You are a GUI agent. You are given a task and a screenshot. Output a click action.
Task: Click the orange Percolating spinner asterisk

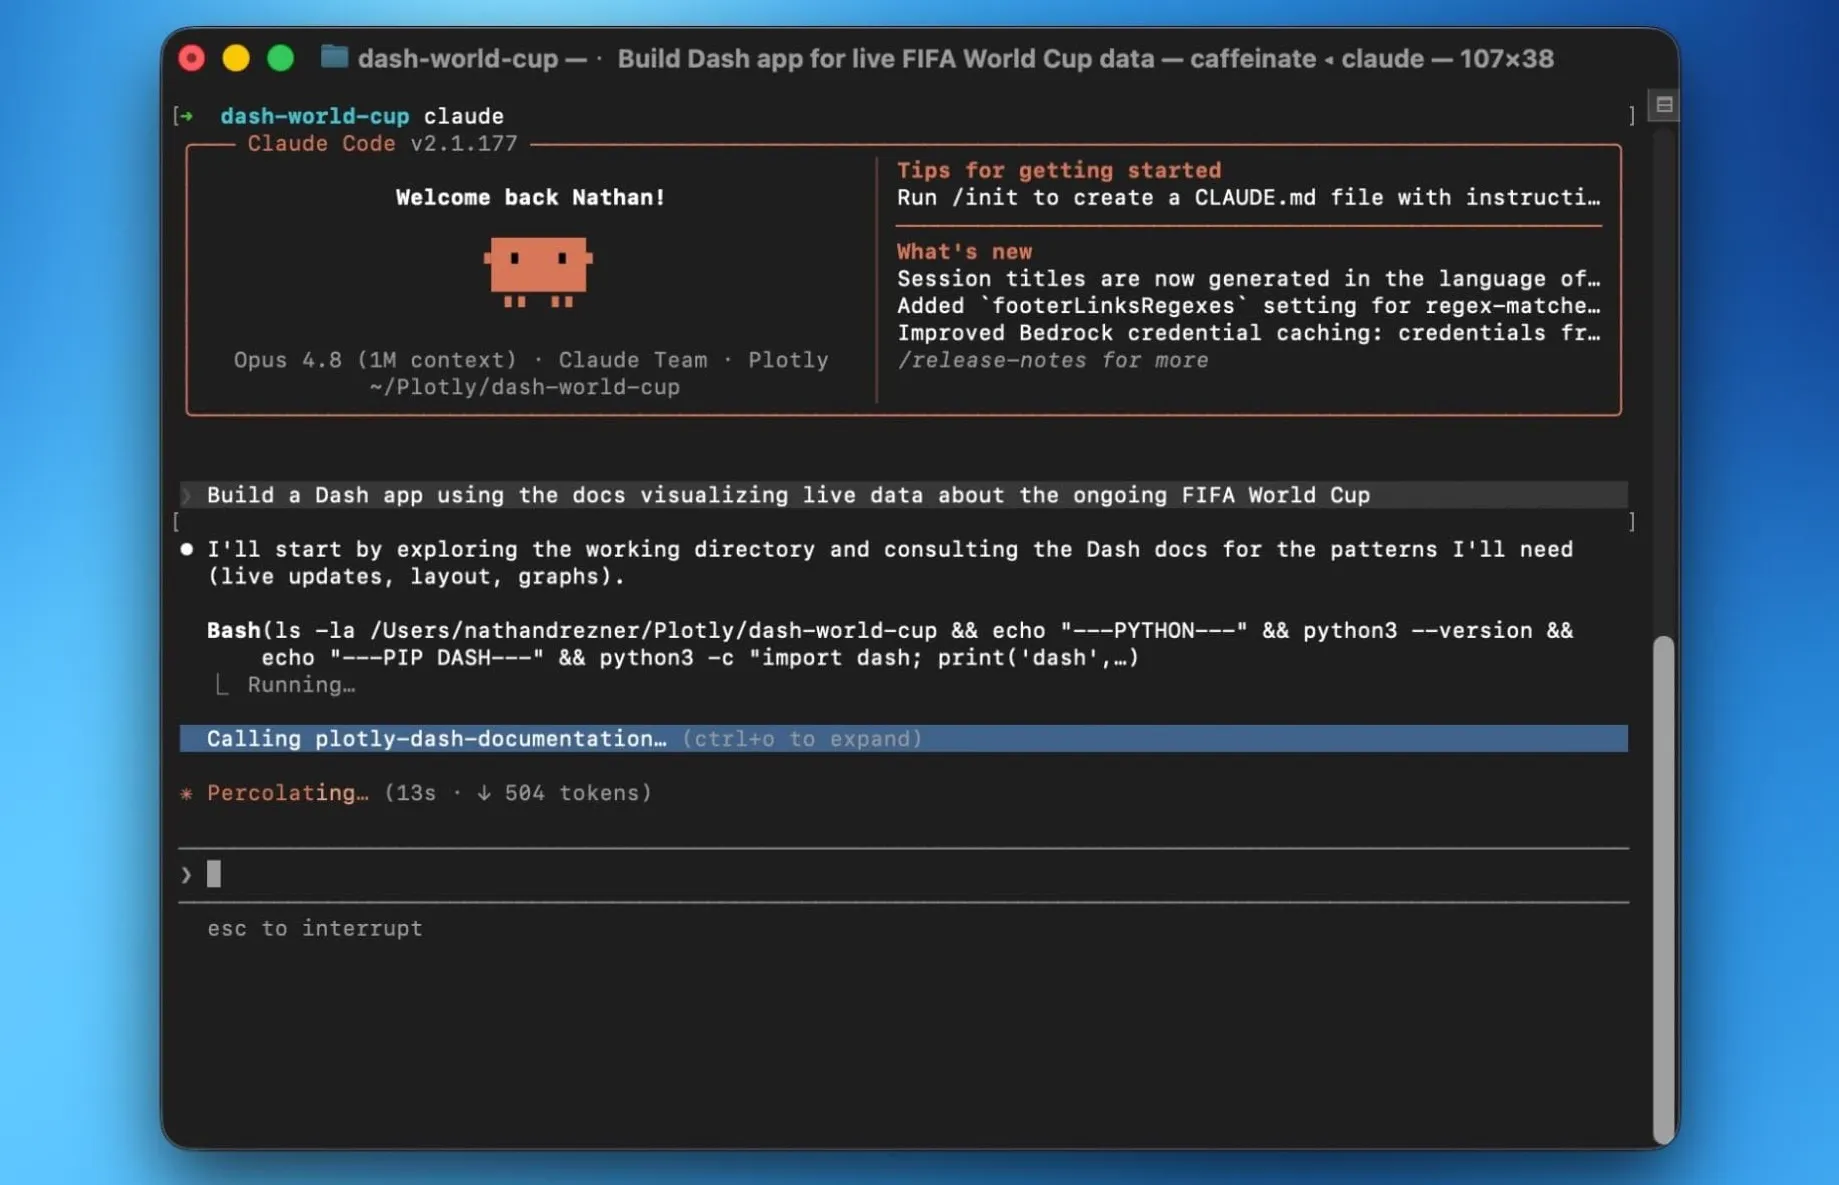tap(186, 793)
